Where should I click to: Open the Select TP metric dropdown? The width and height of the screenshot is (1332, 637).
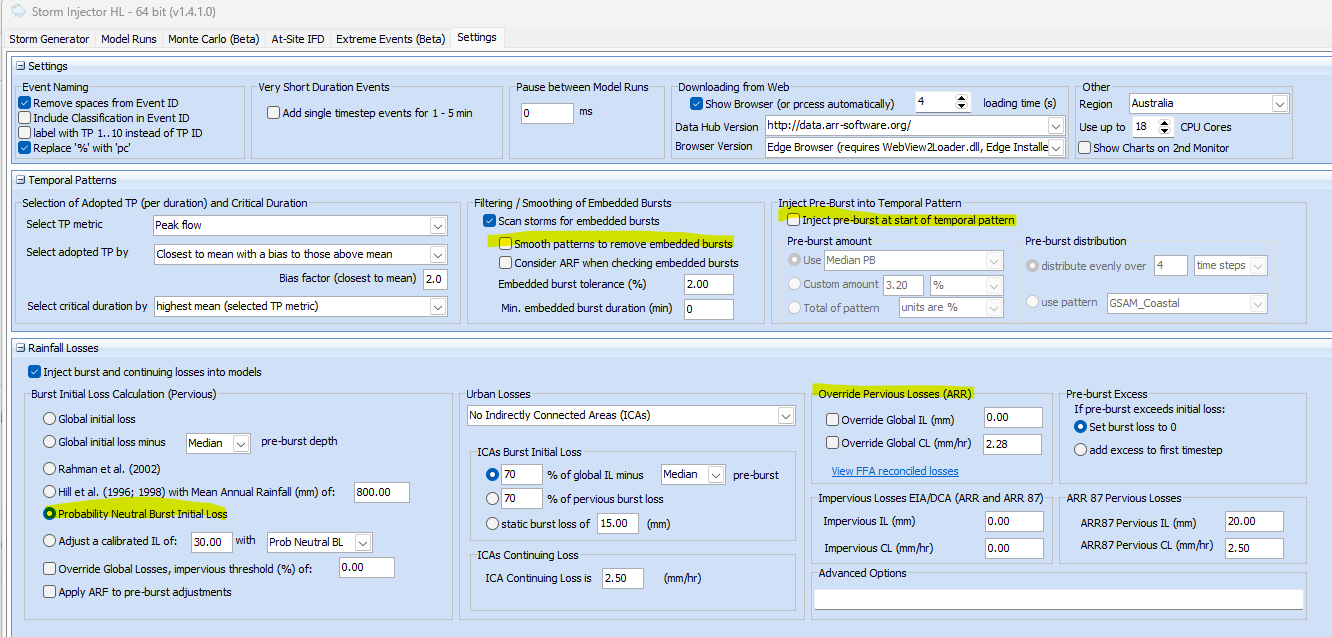[437, 225]
